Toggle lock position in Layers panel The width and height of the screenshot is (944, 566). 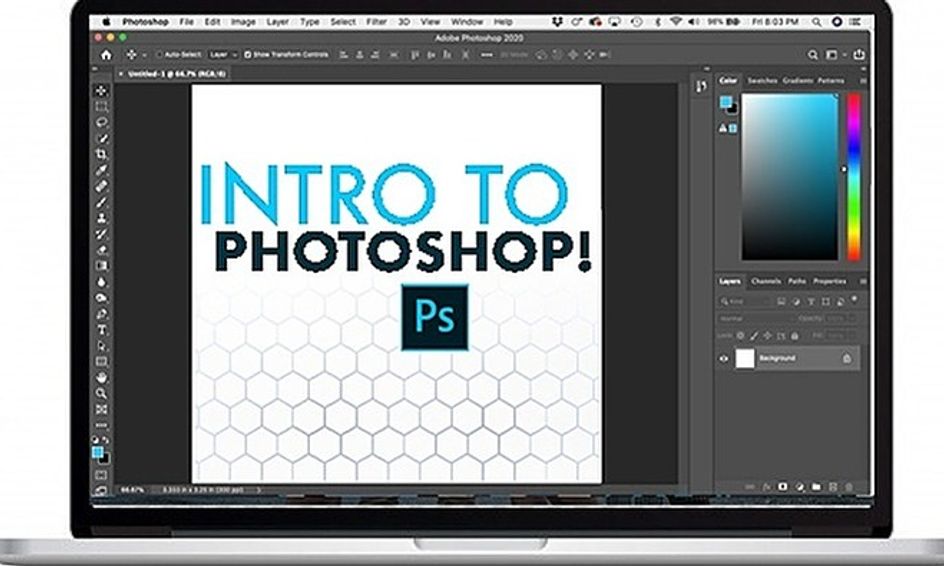pyautogui.click(x=767, y=335)
